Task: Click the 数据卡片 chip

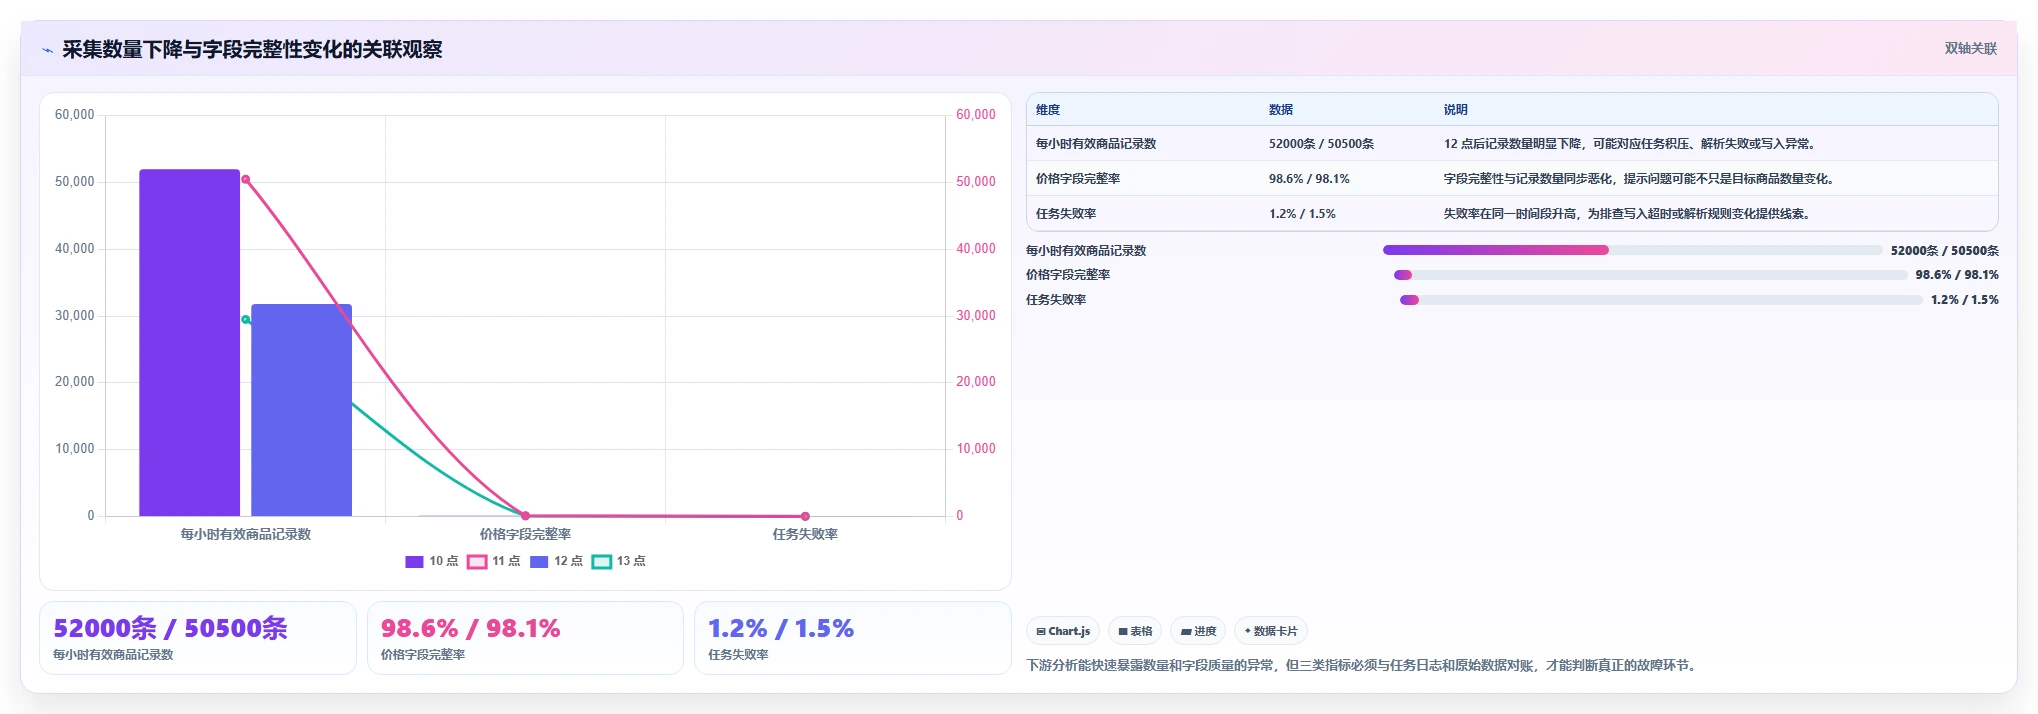Action: [x=1271, y=631]
